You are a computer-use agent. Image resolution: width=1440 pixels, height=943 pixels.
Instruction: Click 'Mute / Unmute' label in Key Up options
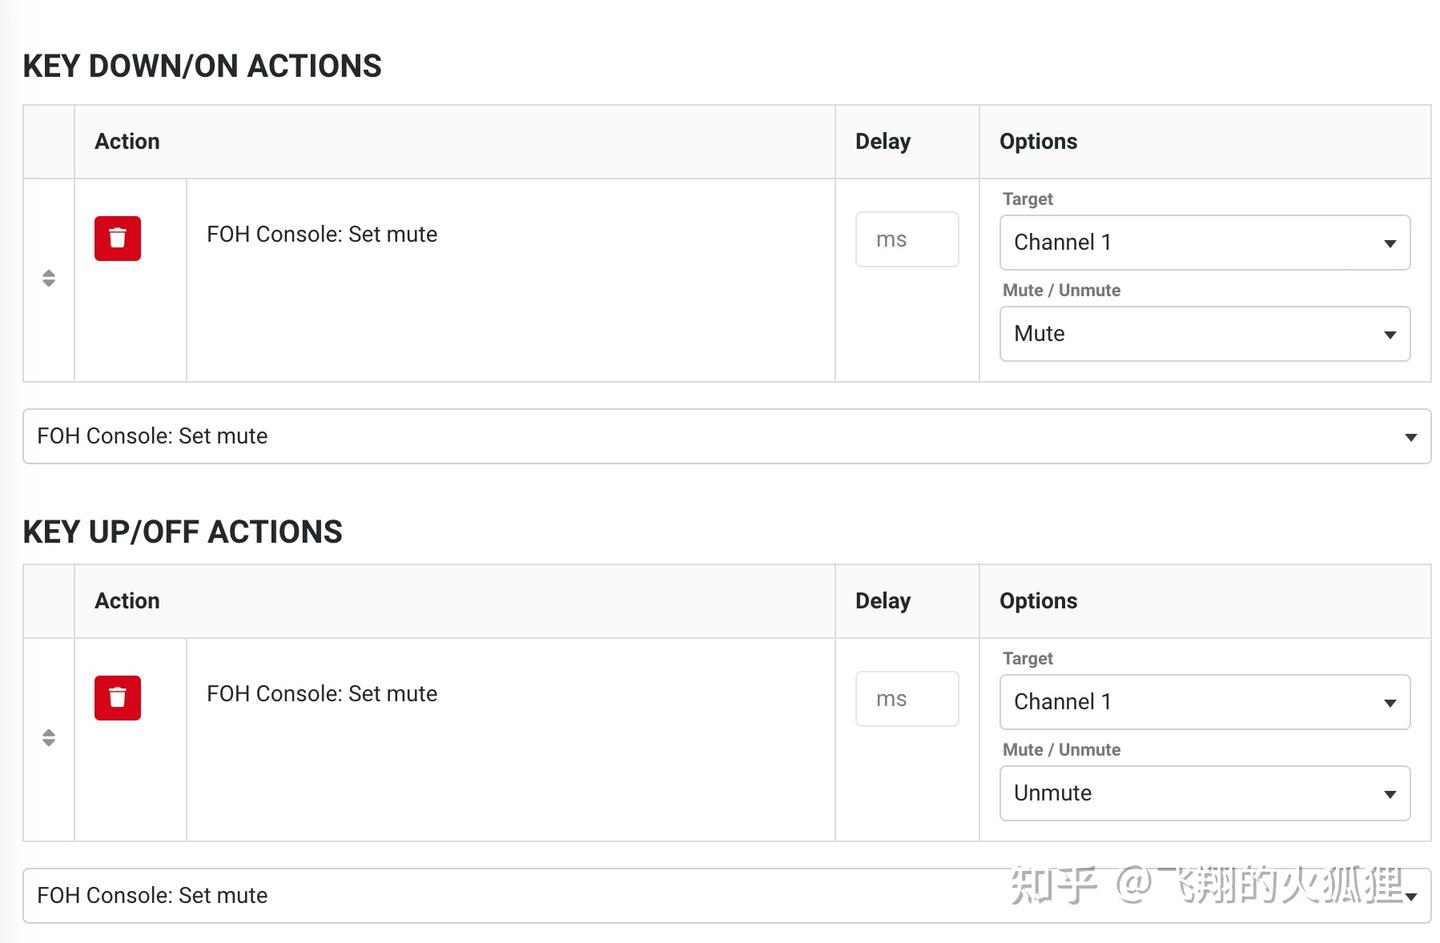point(1062,750)
